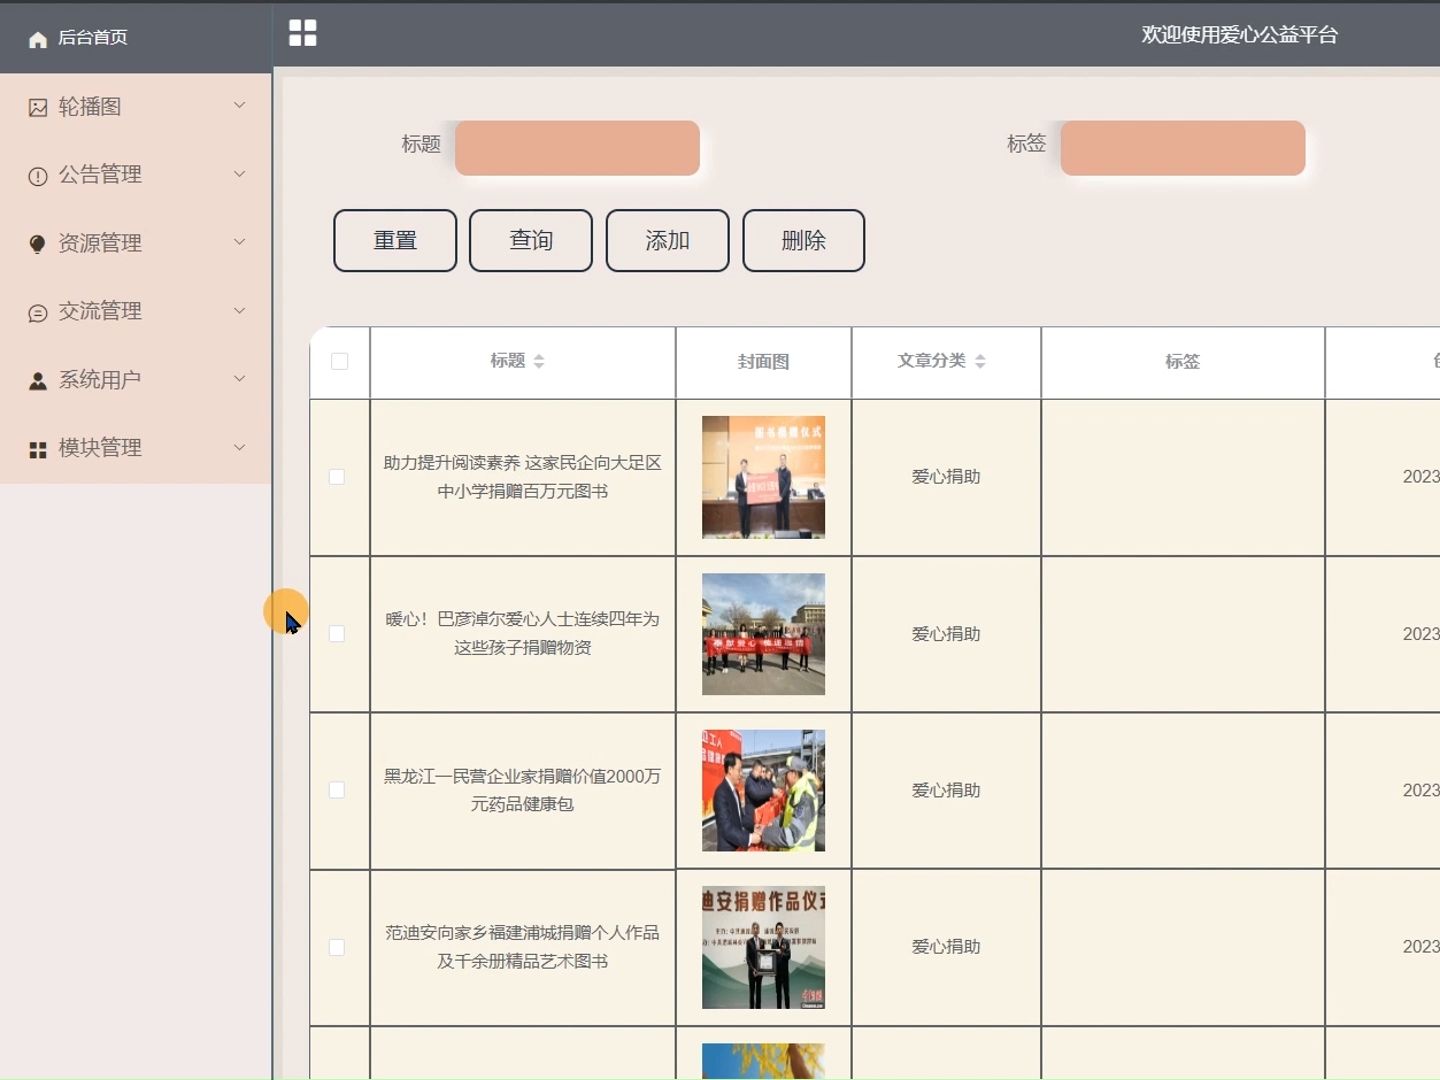Click the 添加 button
This screenshot has width=1440, height=1080.
(x=667, y=240)
